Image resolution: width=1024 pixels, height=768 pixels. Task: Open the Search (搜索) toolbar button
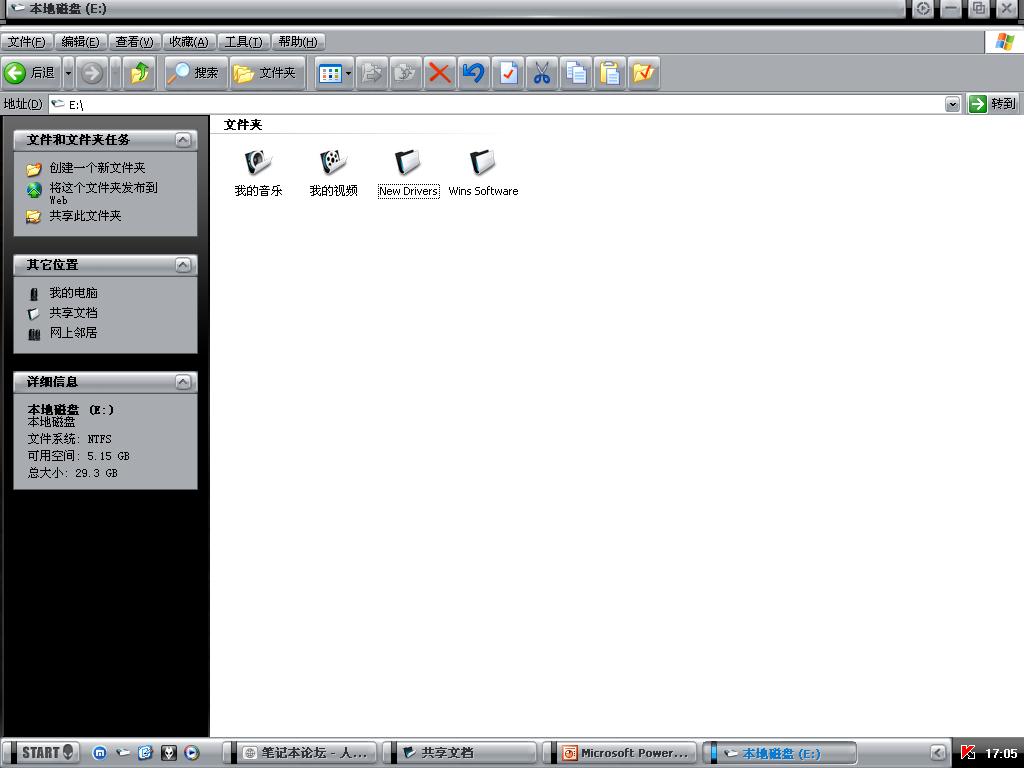click(x=194, y=72)
